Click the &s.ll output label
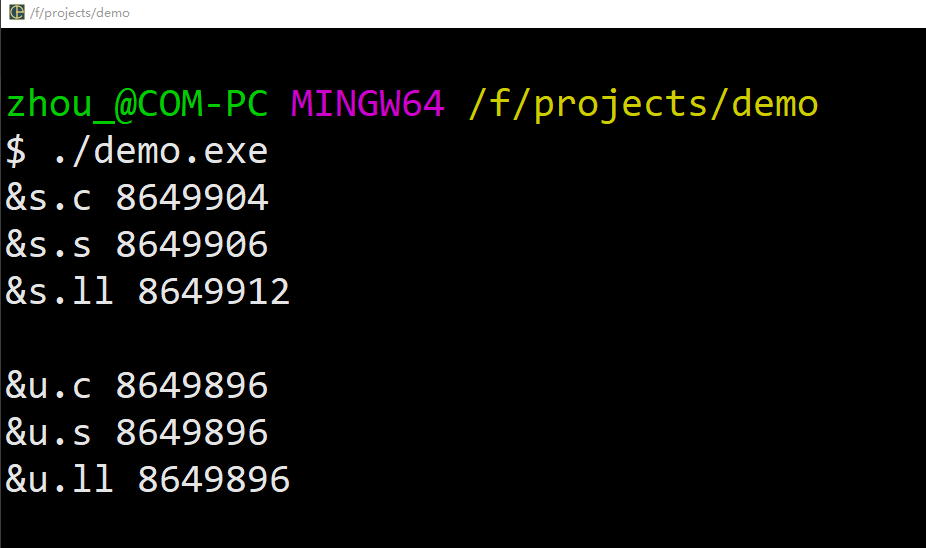The width and height of the screenshot is (926, 548). pos(59,292)
